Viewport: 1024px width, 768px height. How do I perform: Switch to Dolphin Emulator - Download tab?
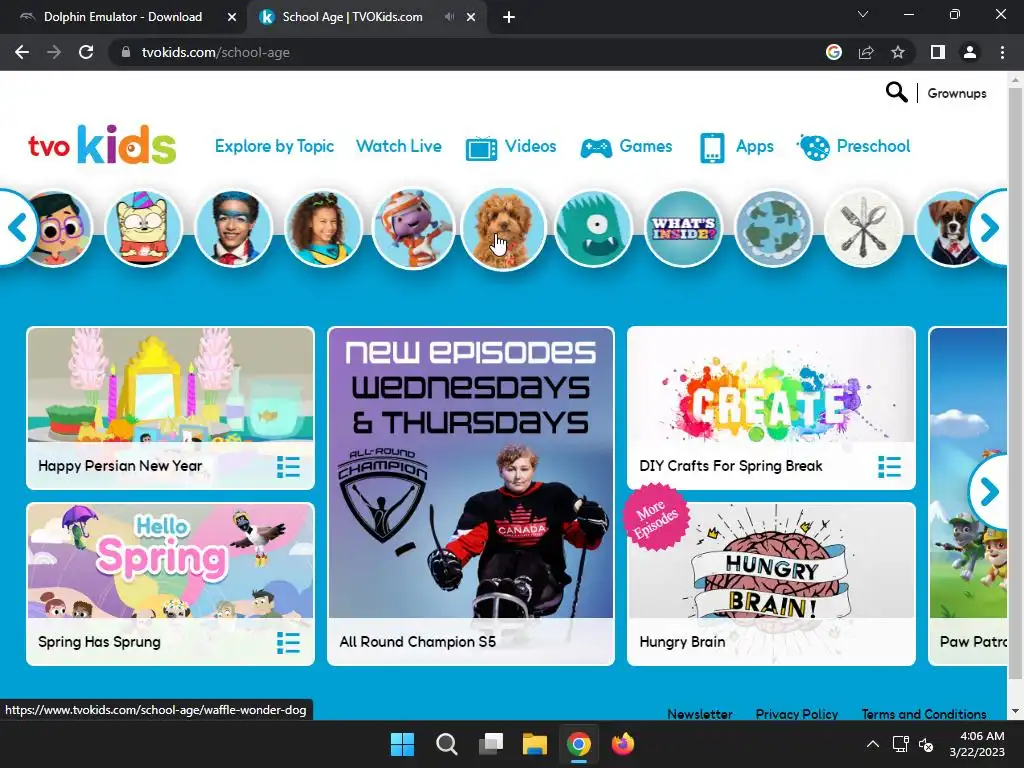click(123, 17)
